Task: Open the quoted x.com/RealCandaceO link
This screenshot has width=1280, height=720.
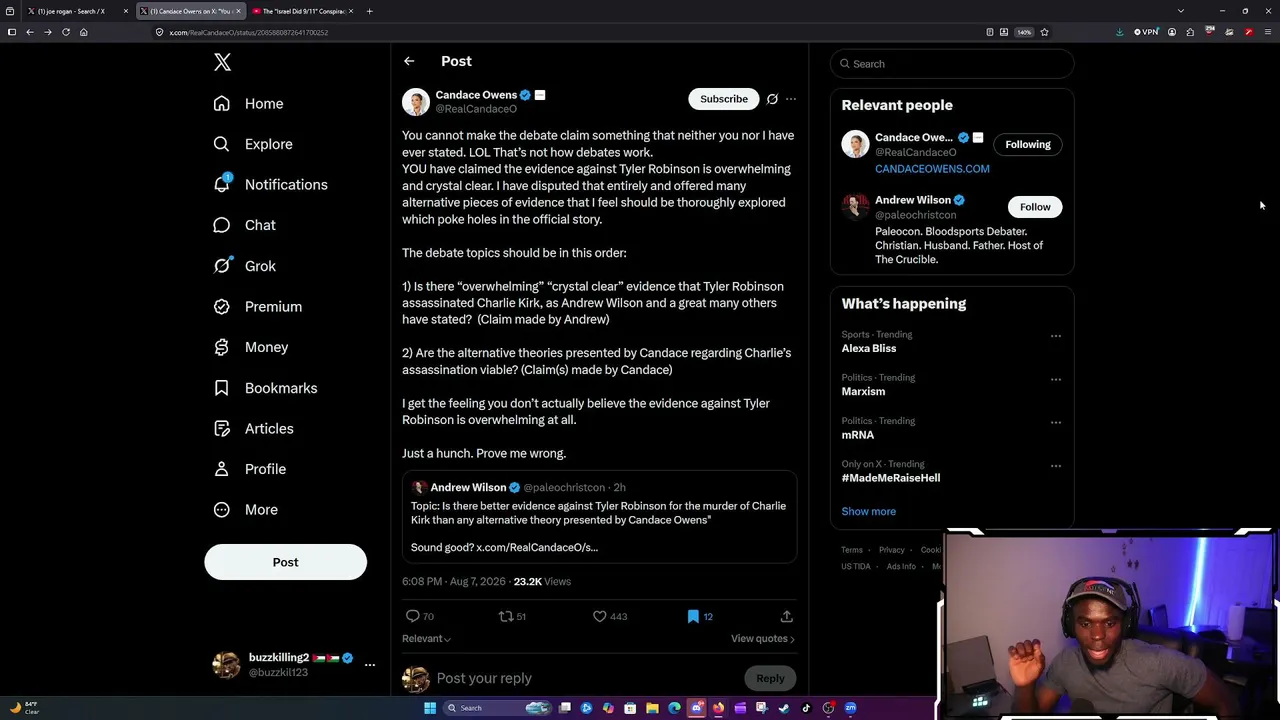Action: pyautogui.click(x=537, y=547)
